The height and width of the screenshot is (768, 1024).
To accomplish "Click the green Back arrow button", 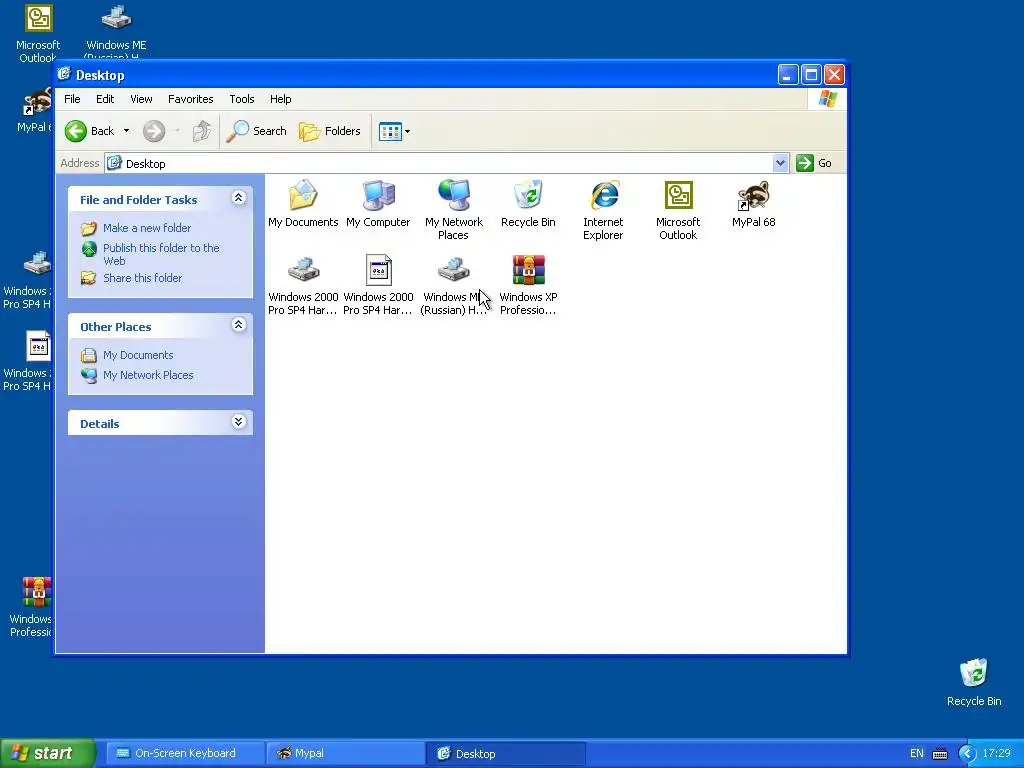I will [89, 131].
